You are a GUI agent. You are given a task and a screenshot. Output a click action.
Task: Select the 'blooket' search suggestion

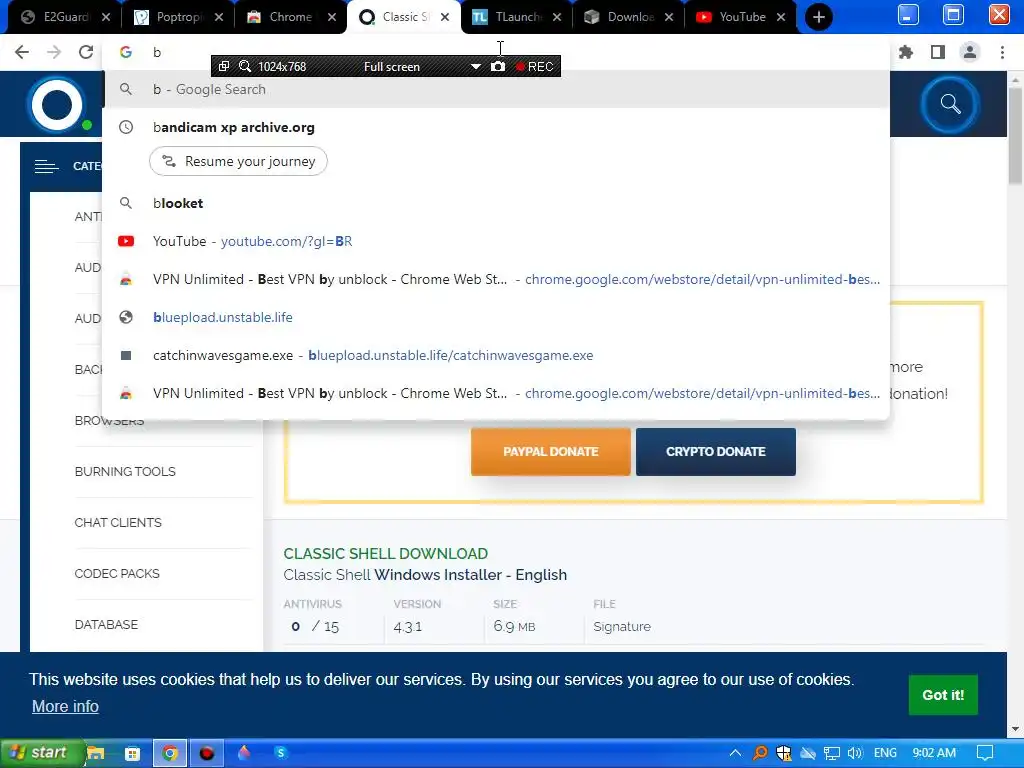tap(496, 203)
